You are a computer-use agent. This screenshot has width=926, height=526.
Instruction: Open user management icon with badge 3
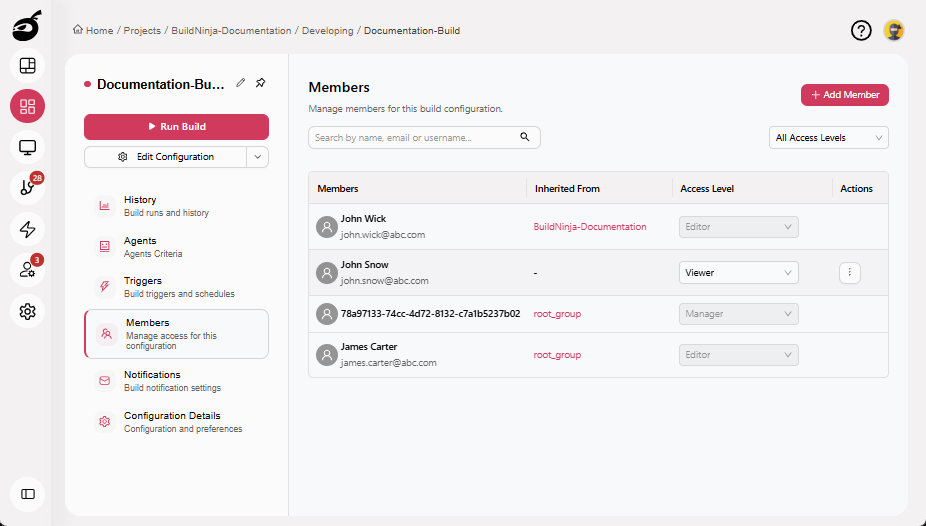[27, 270]
